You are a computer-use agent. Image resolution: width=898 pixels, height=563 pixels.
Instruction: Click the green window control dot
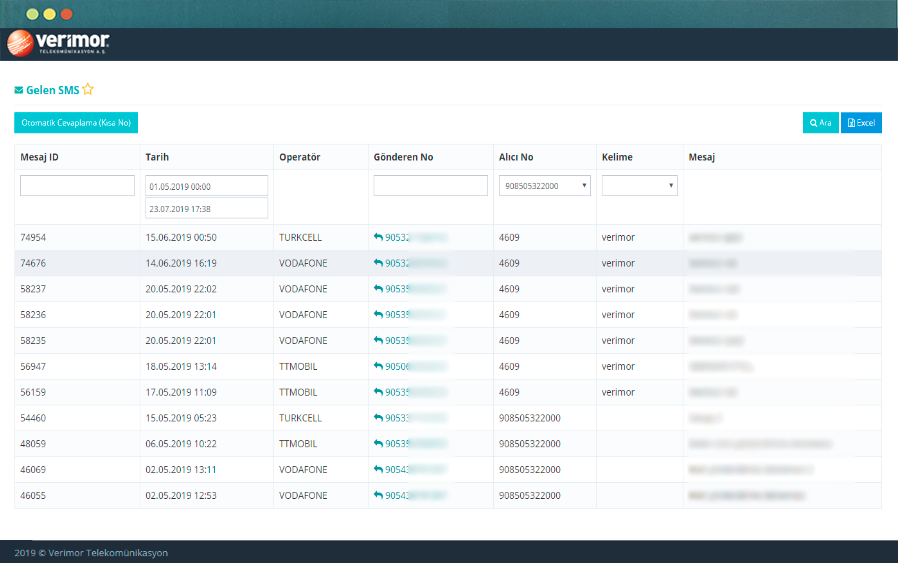click(x=33, y=14)
